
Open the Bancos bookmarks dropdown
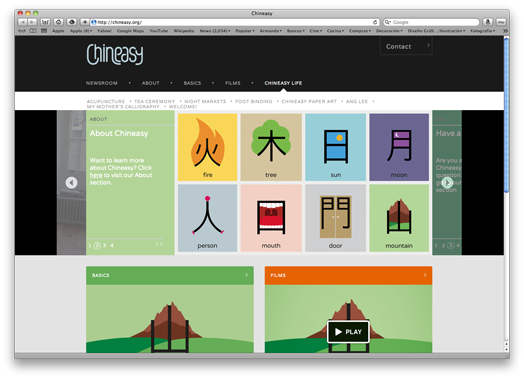click(x=296, y=31)
